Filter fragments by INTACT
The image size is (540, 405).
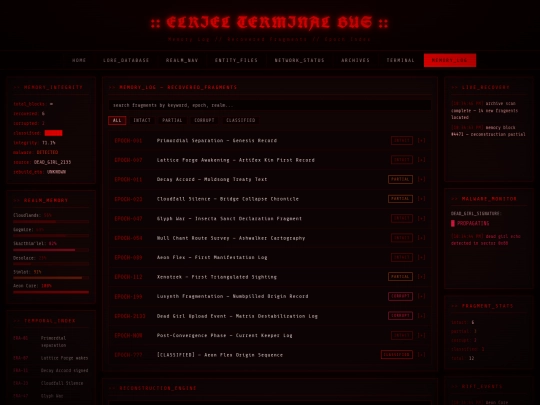tap(142, 120)
